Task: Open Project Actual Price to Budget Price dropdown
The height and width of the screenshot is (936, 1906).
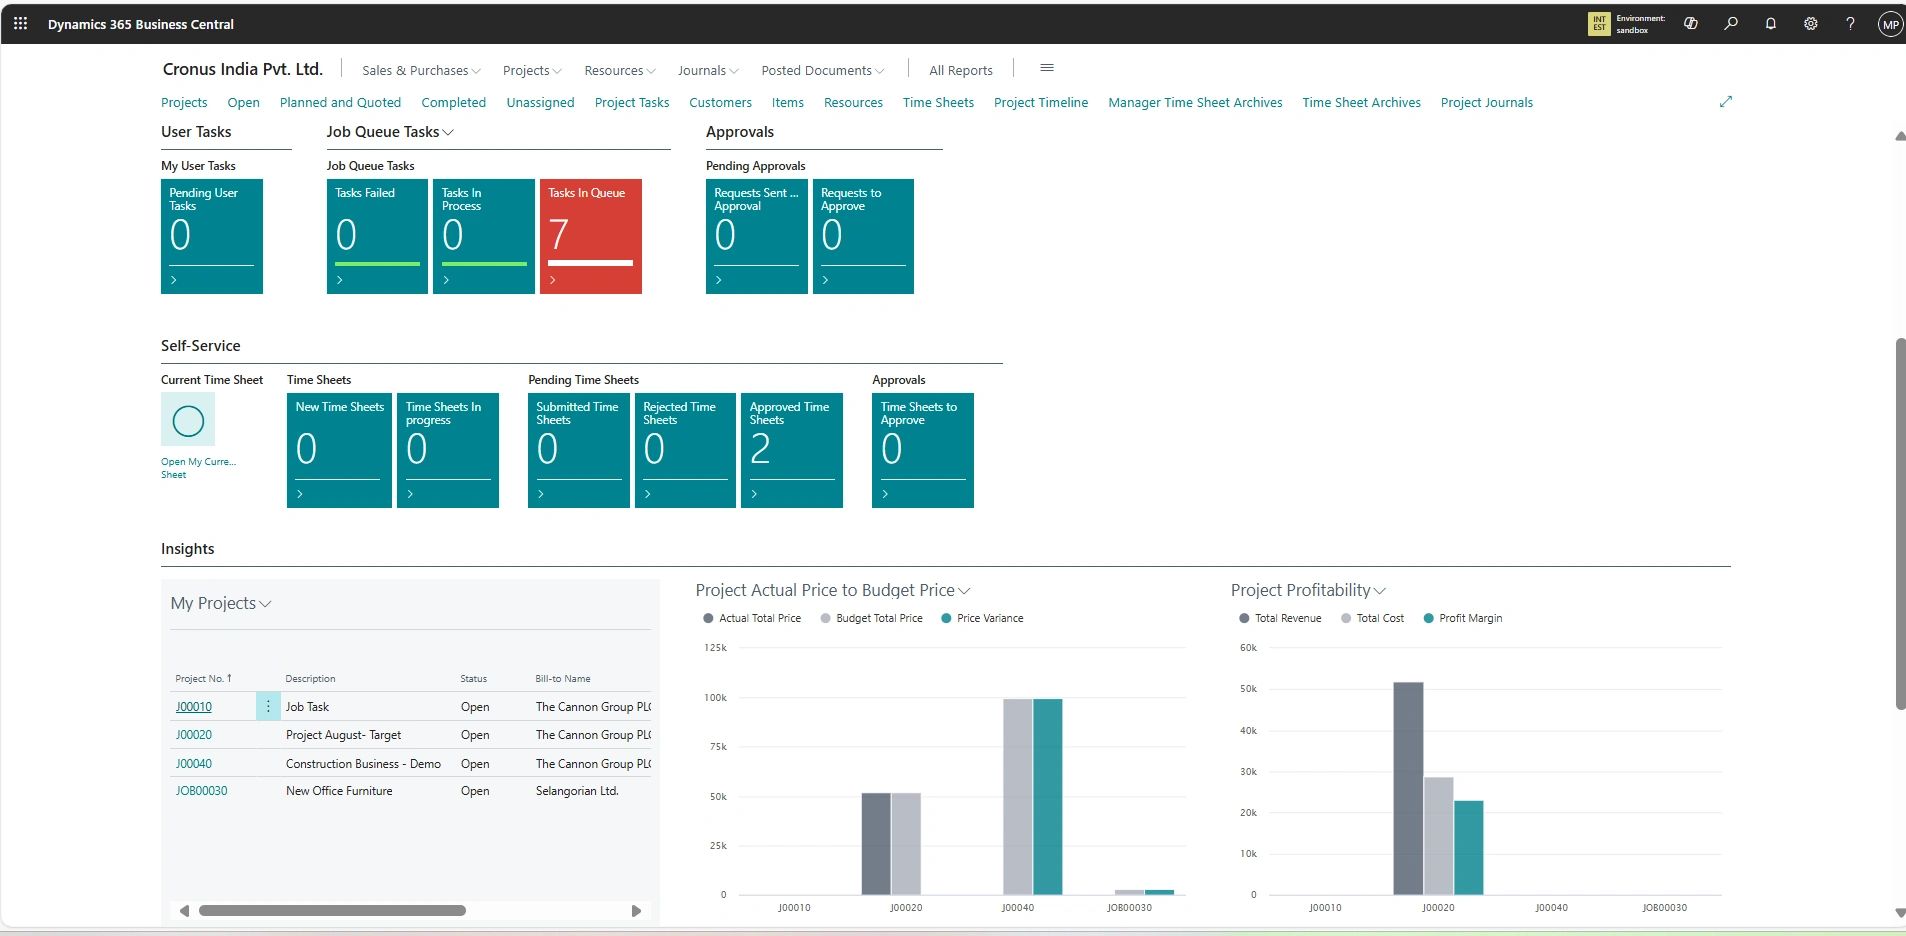Action: (833, 590)
